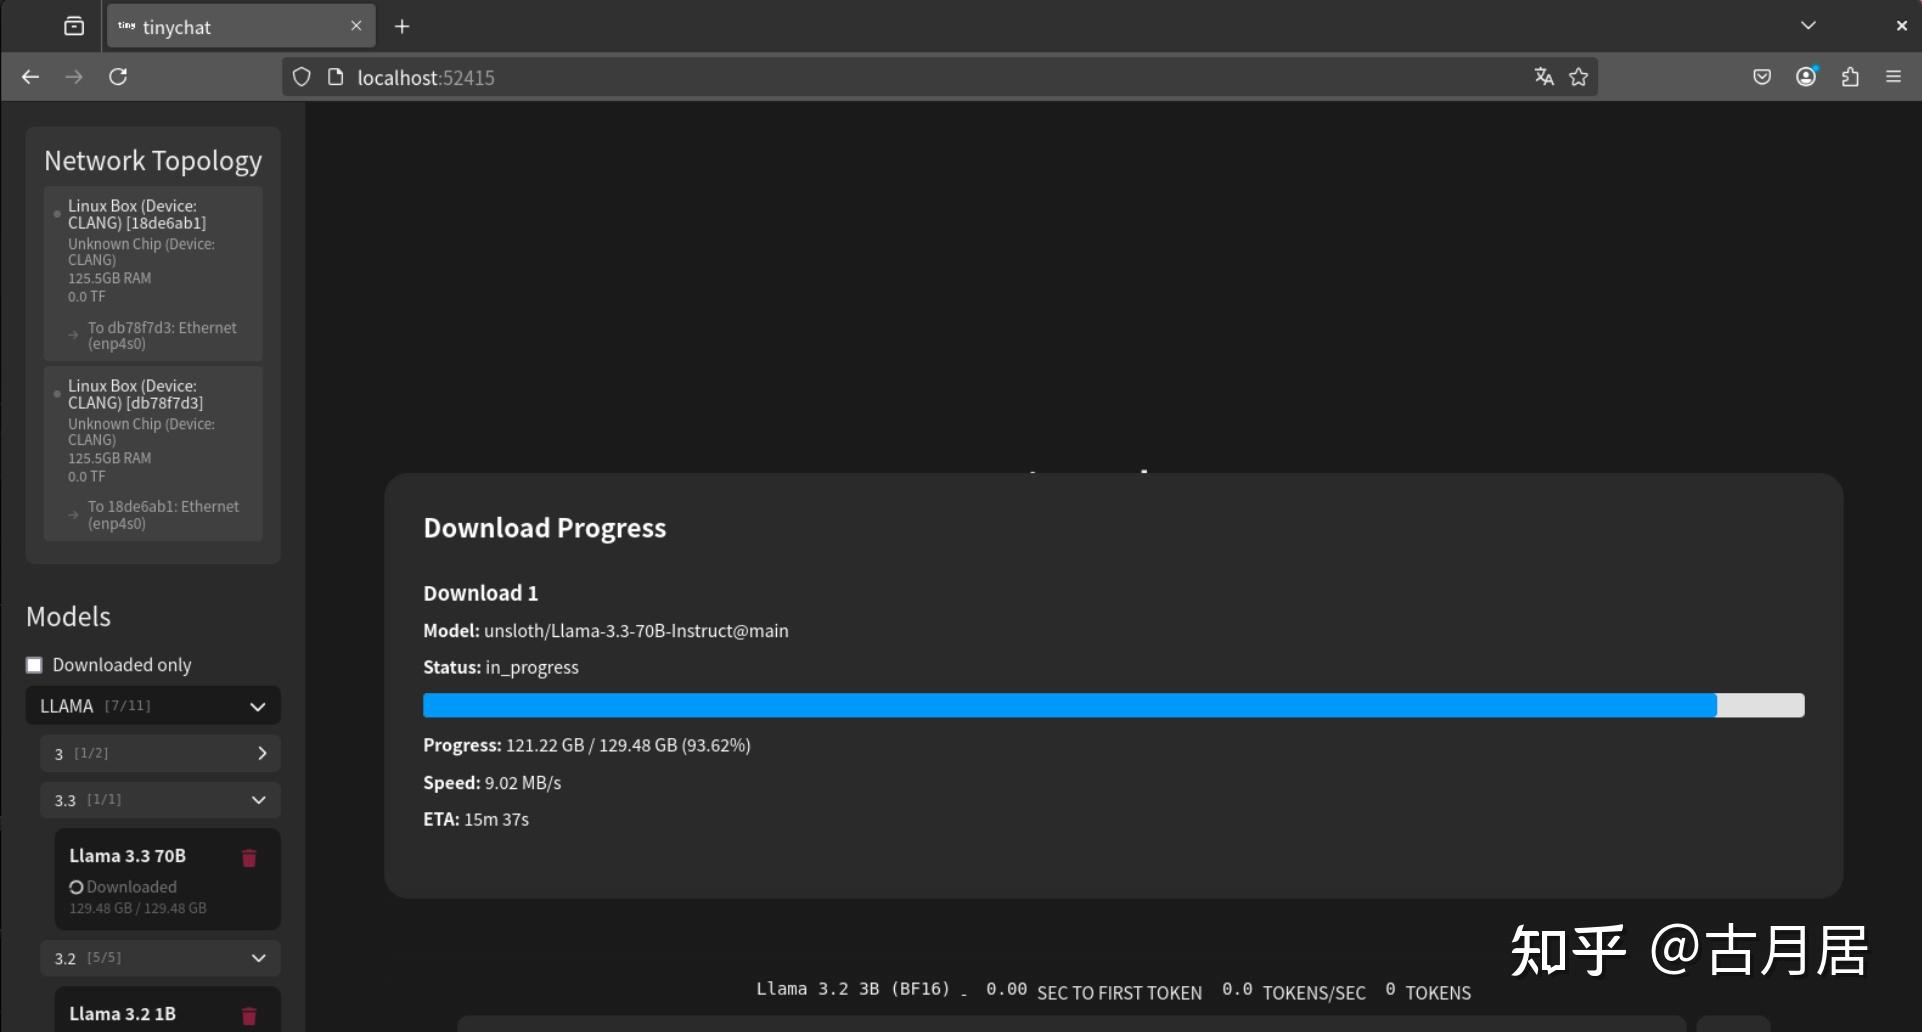Image resolution: width=1922 pixels, height=1032 pixels.
Task: Select the Llama 3.3 70B model card
Action: coord(167,880)
